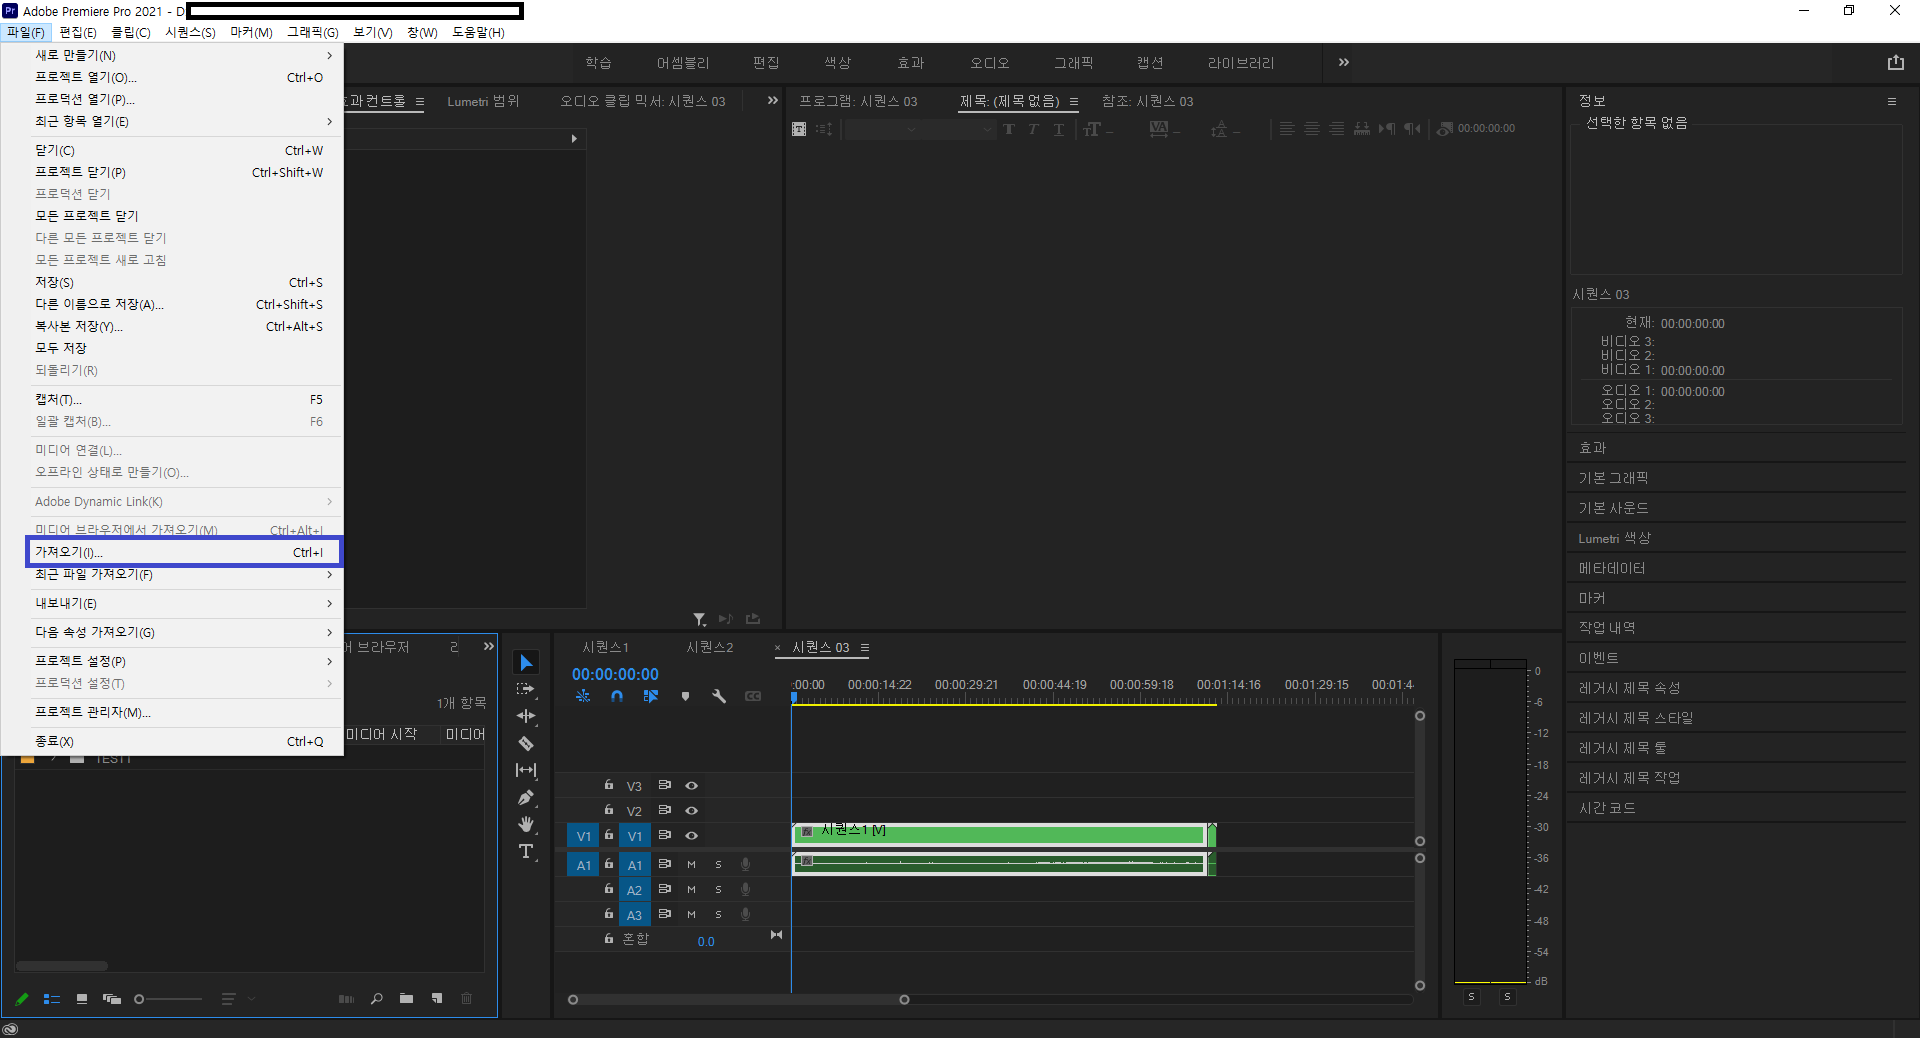Image resolution: width=1920 pixels, height=1038 pixels.
Task: Choose 저장 in the File menu
Action: click(x=184, y=282)
